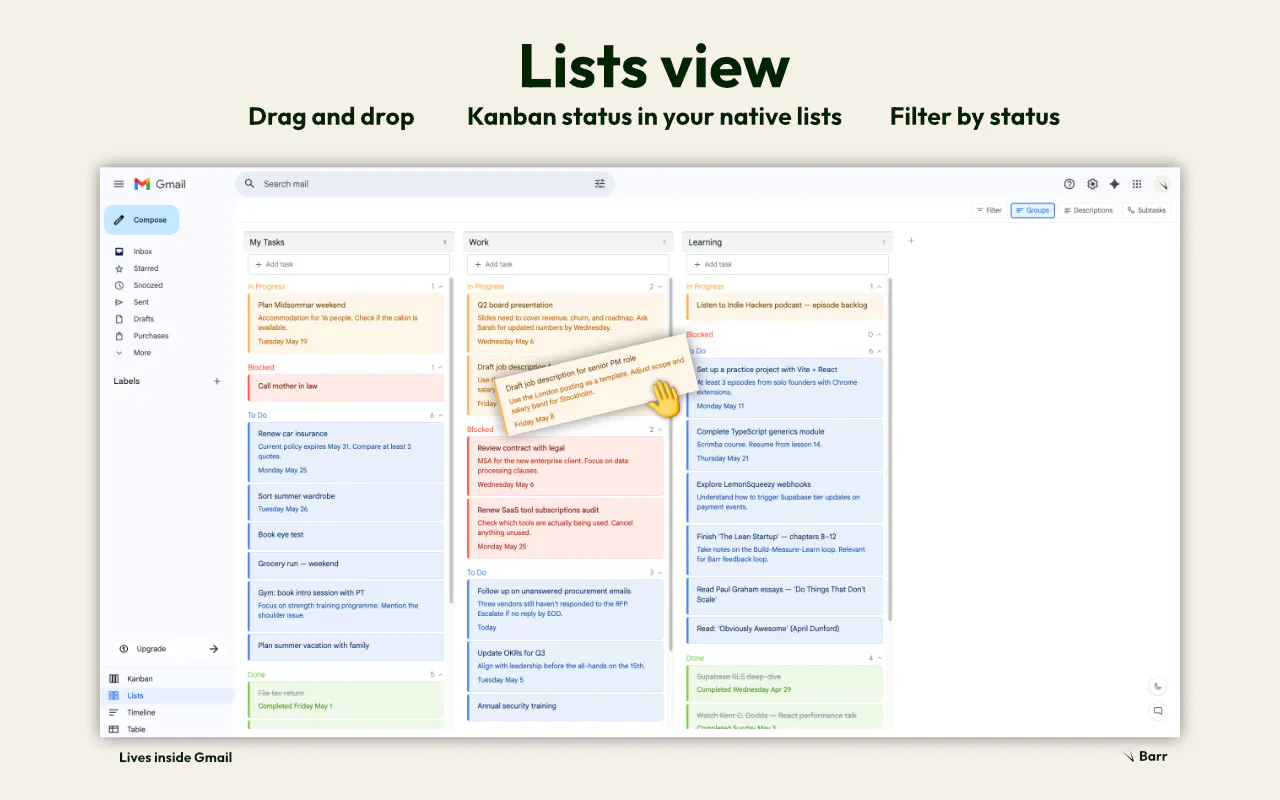Click Add task in Work list
The width and height of the screenshot is (1280, 800).
click(567, 264)
